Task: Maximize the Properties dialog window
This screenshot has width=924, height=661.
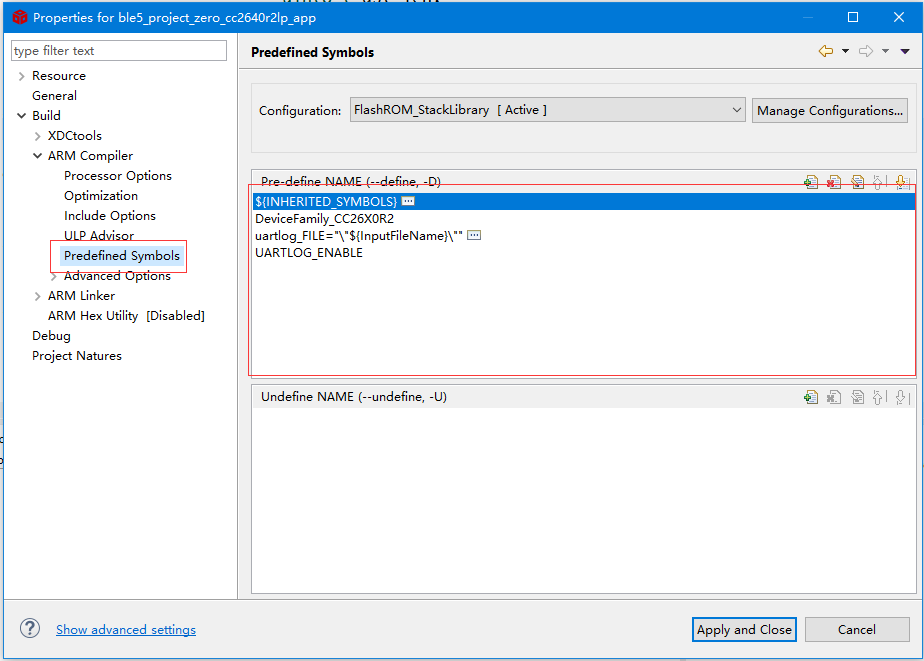Action: (x=853, y=17)
